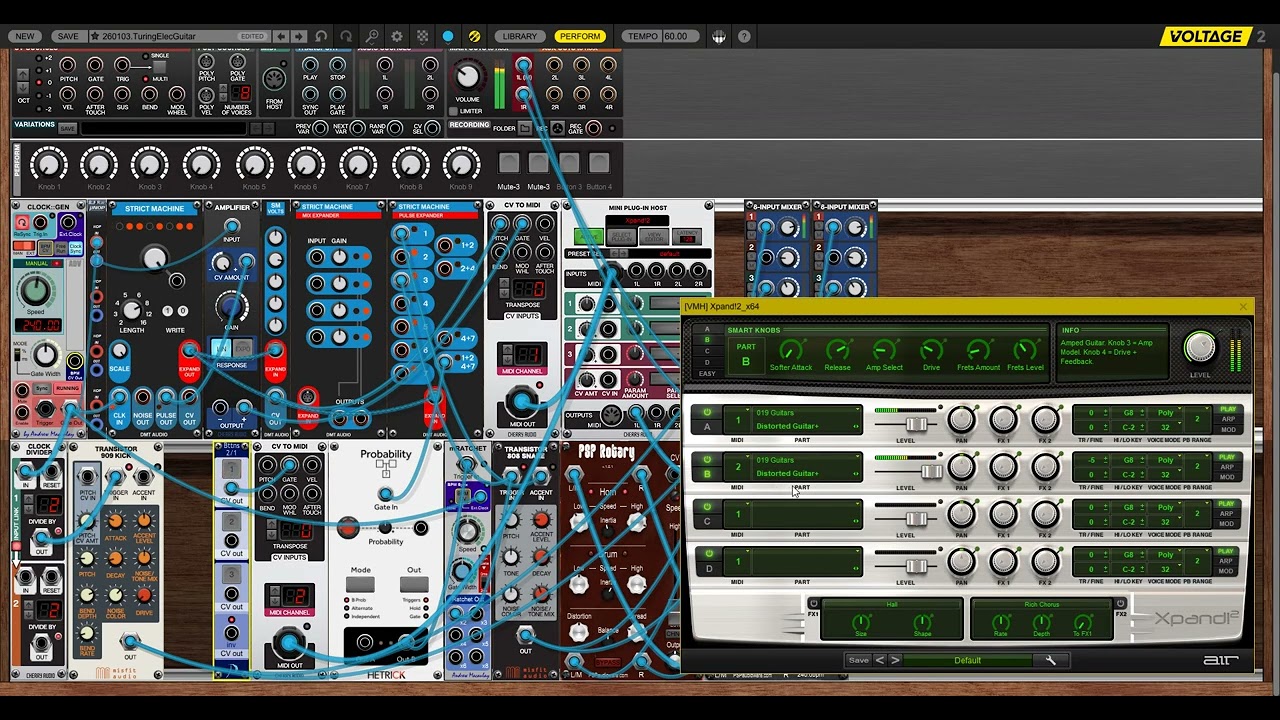
Task: Click the Xpand!2 master LEVEL knob
Action: tap(1199, 348)
